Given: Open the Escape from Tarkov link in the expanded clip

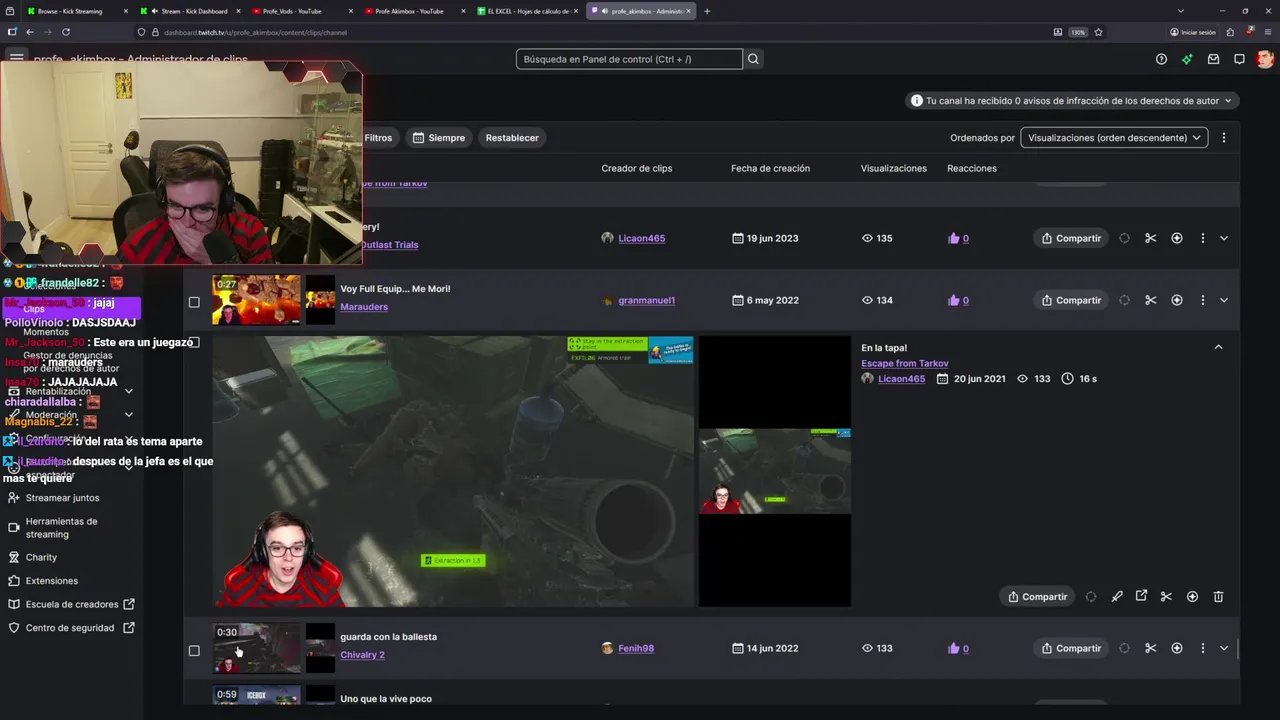Looking at the screenshot, I should pos(905,363).
